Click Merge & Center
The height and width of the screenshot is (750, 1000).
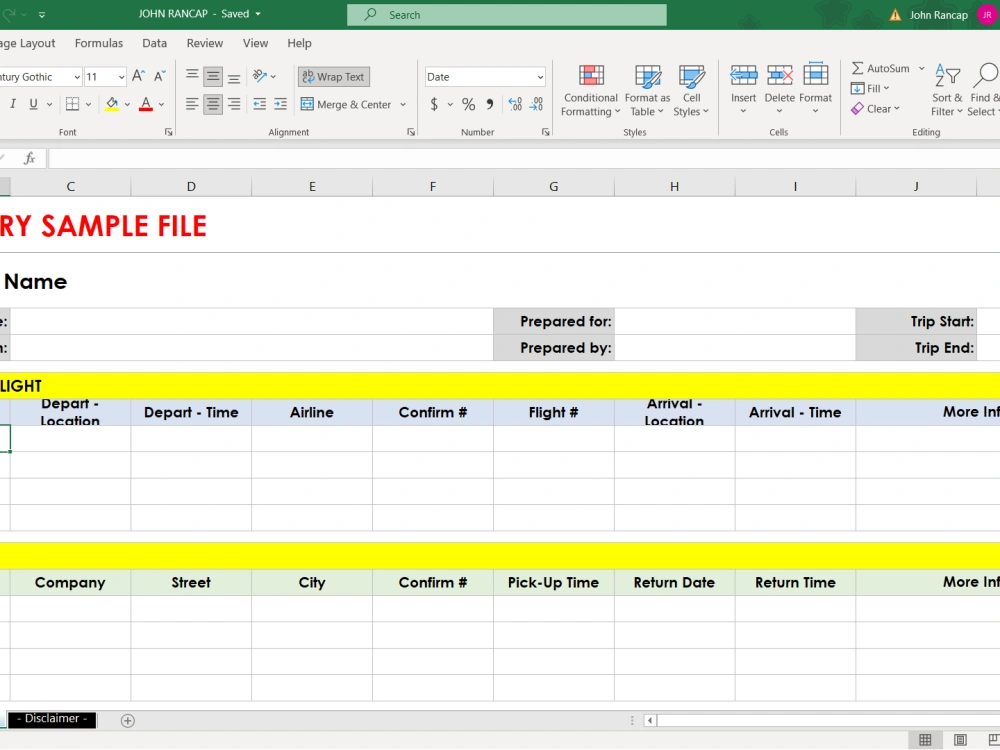click(346, 104)
